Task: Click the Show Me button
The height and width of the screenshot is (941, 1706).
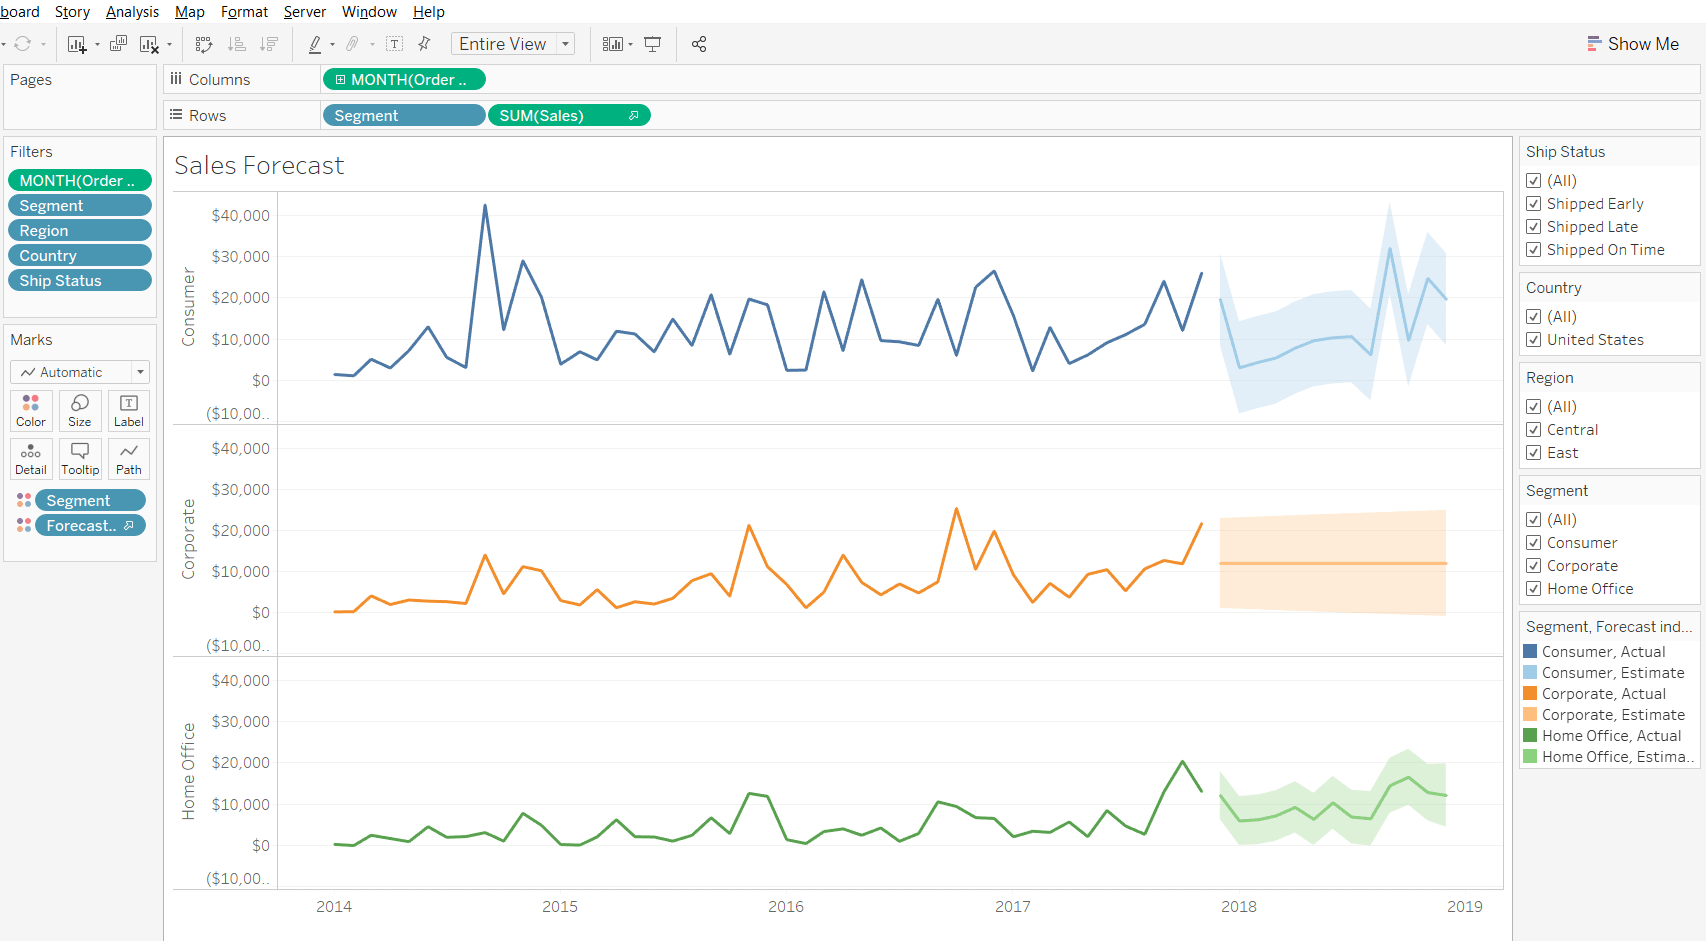Action: (1632, 44)
